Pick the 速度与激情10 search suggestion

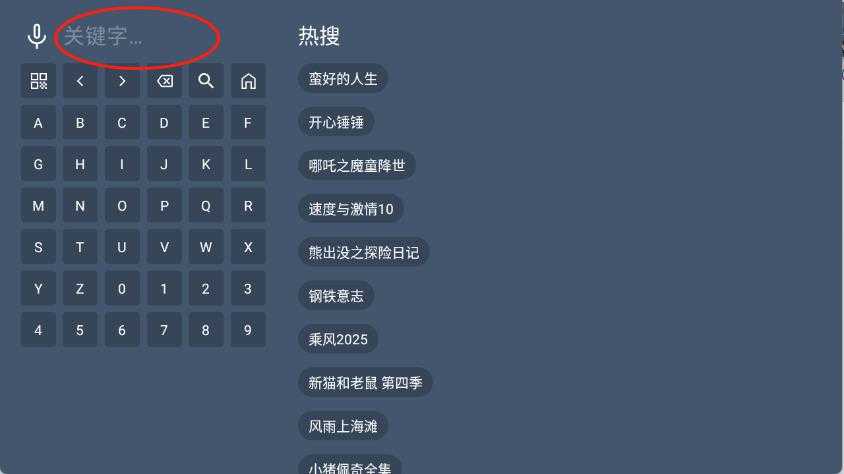[x=350, y=209]
